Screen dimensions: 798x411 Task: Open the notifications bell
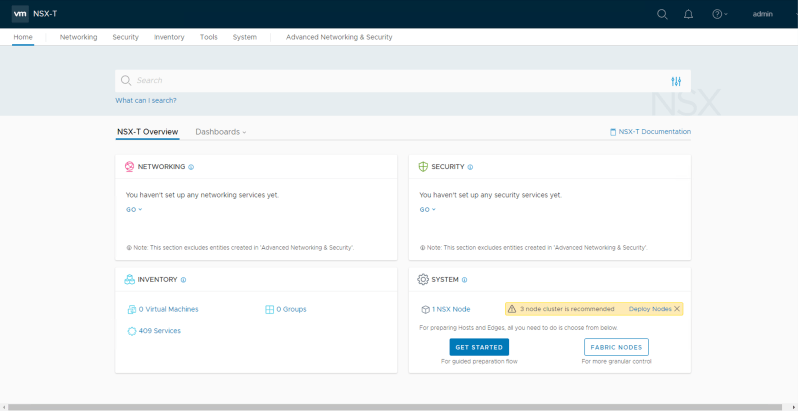pyautogui.click(x=688, y=14)
